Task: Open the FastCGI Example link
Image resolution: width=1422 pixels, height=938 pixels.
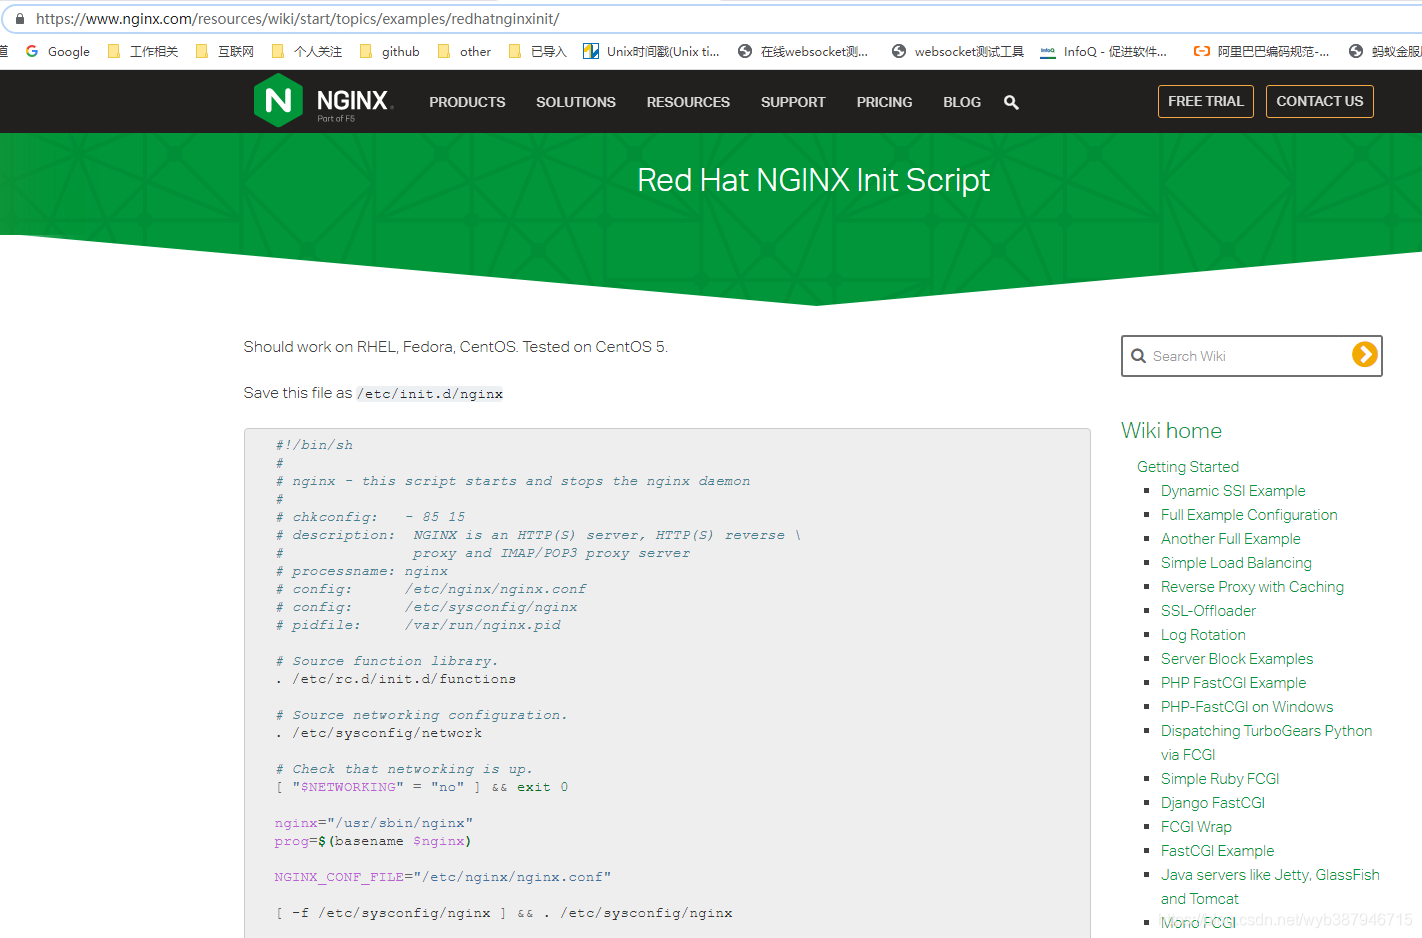Action: pyautogui.click(x=1217, y=851)
